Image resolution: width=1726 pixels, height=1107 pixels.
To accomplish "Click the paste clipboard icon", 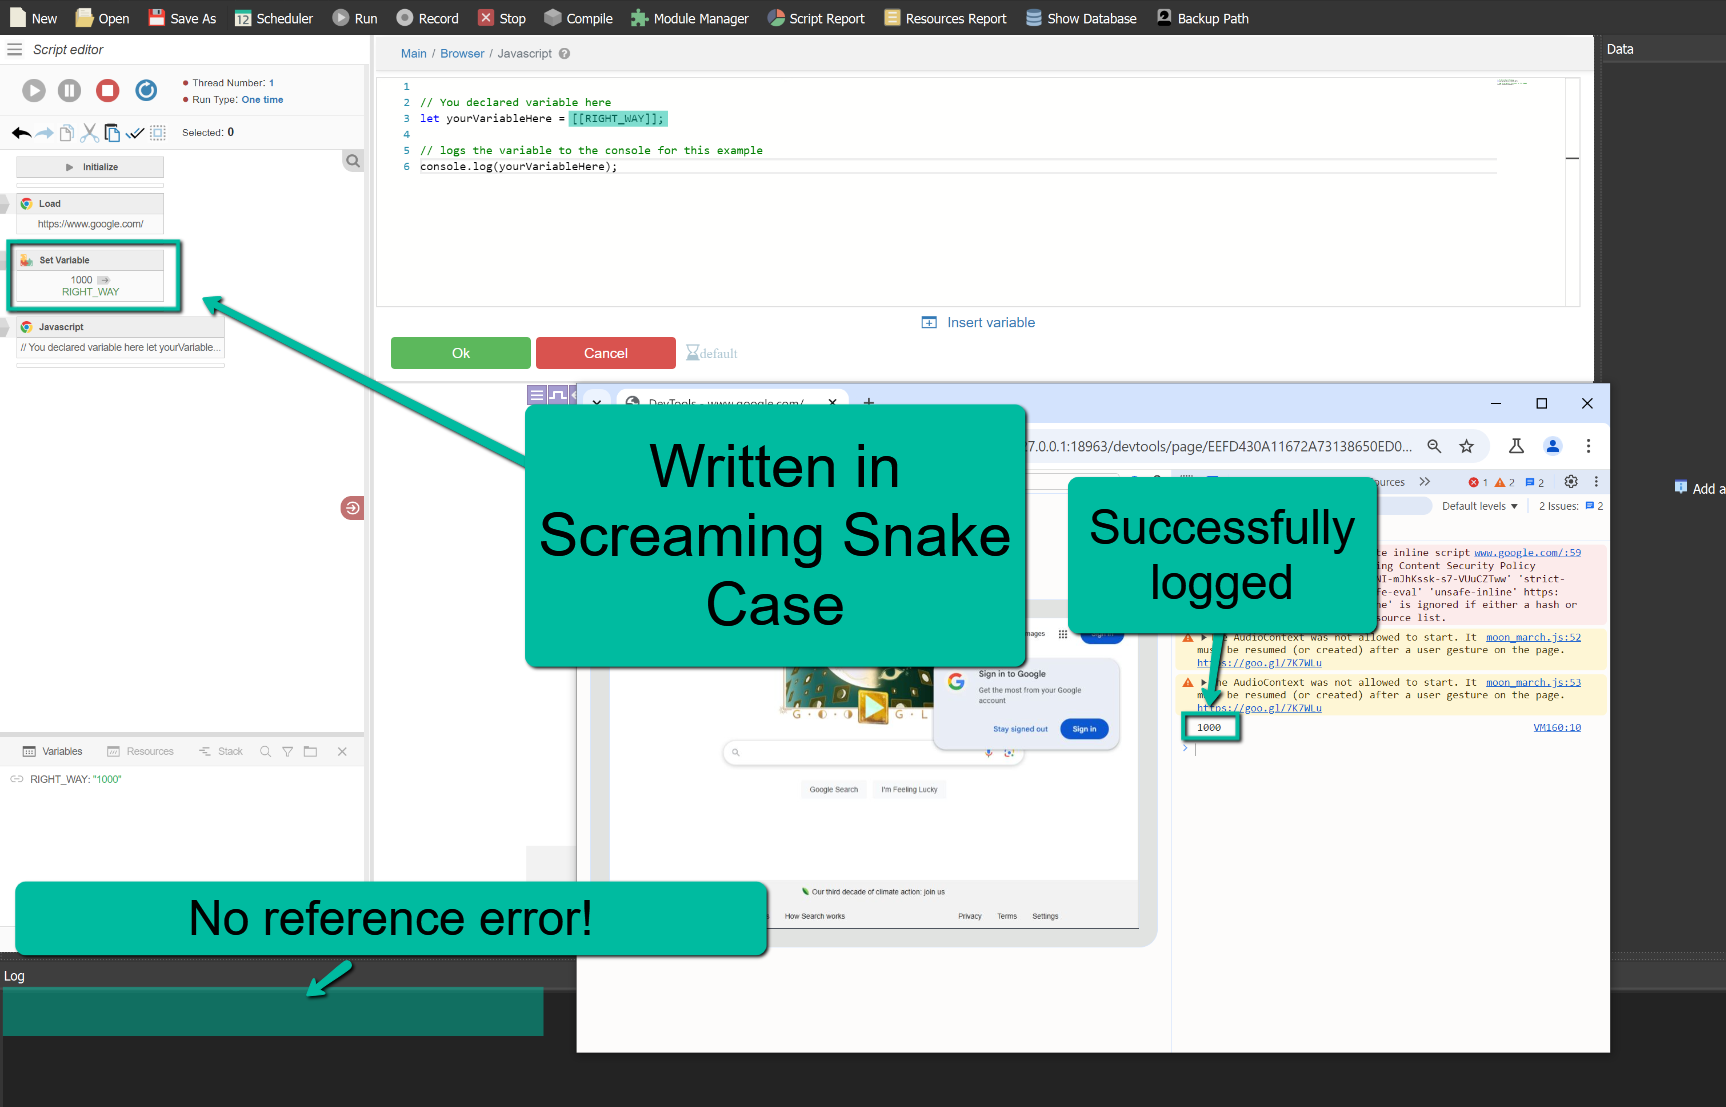I will tap(112, 133).
